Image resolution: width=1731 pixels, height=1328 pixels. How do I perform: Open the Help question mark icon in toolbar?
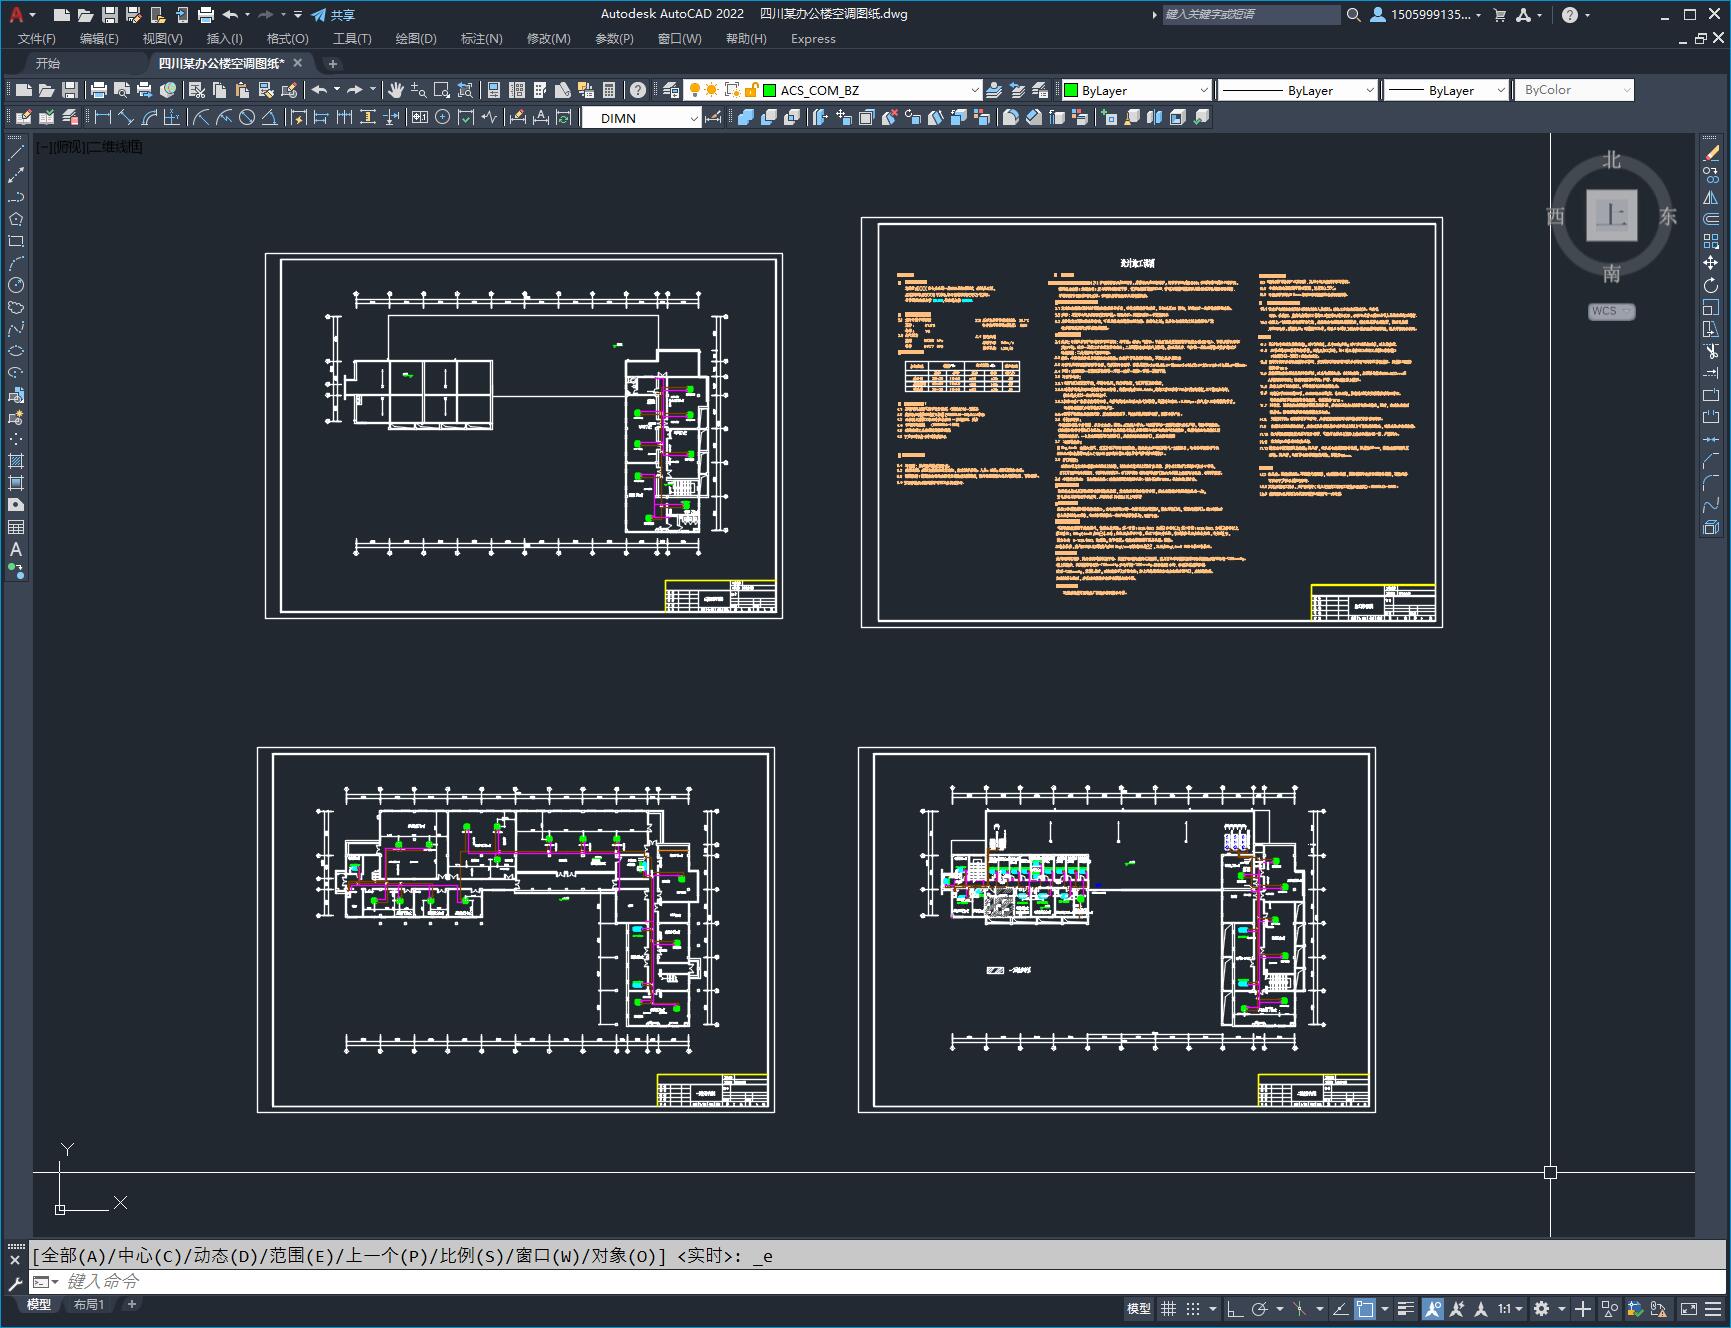tap(638, 90)
